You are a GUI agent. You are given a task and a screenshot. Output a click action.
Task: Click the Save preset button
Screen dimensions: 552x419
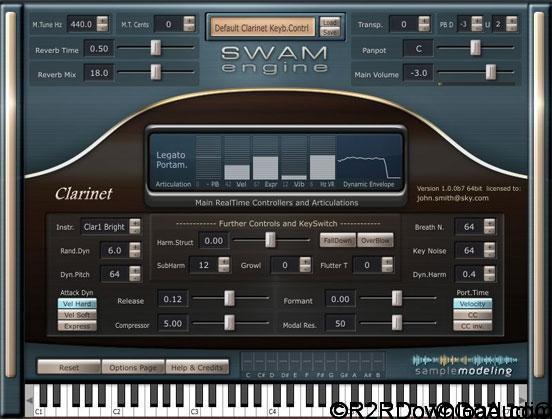click(330, 32)
